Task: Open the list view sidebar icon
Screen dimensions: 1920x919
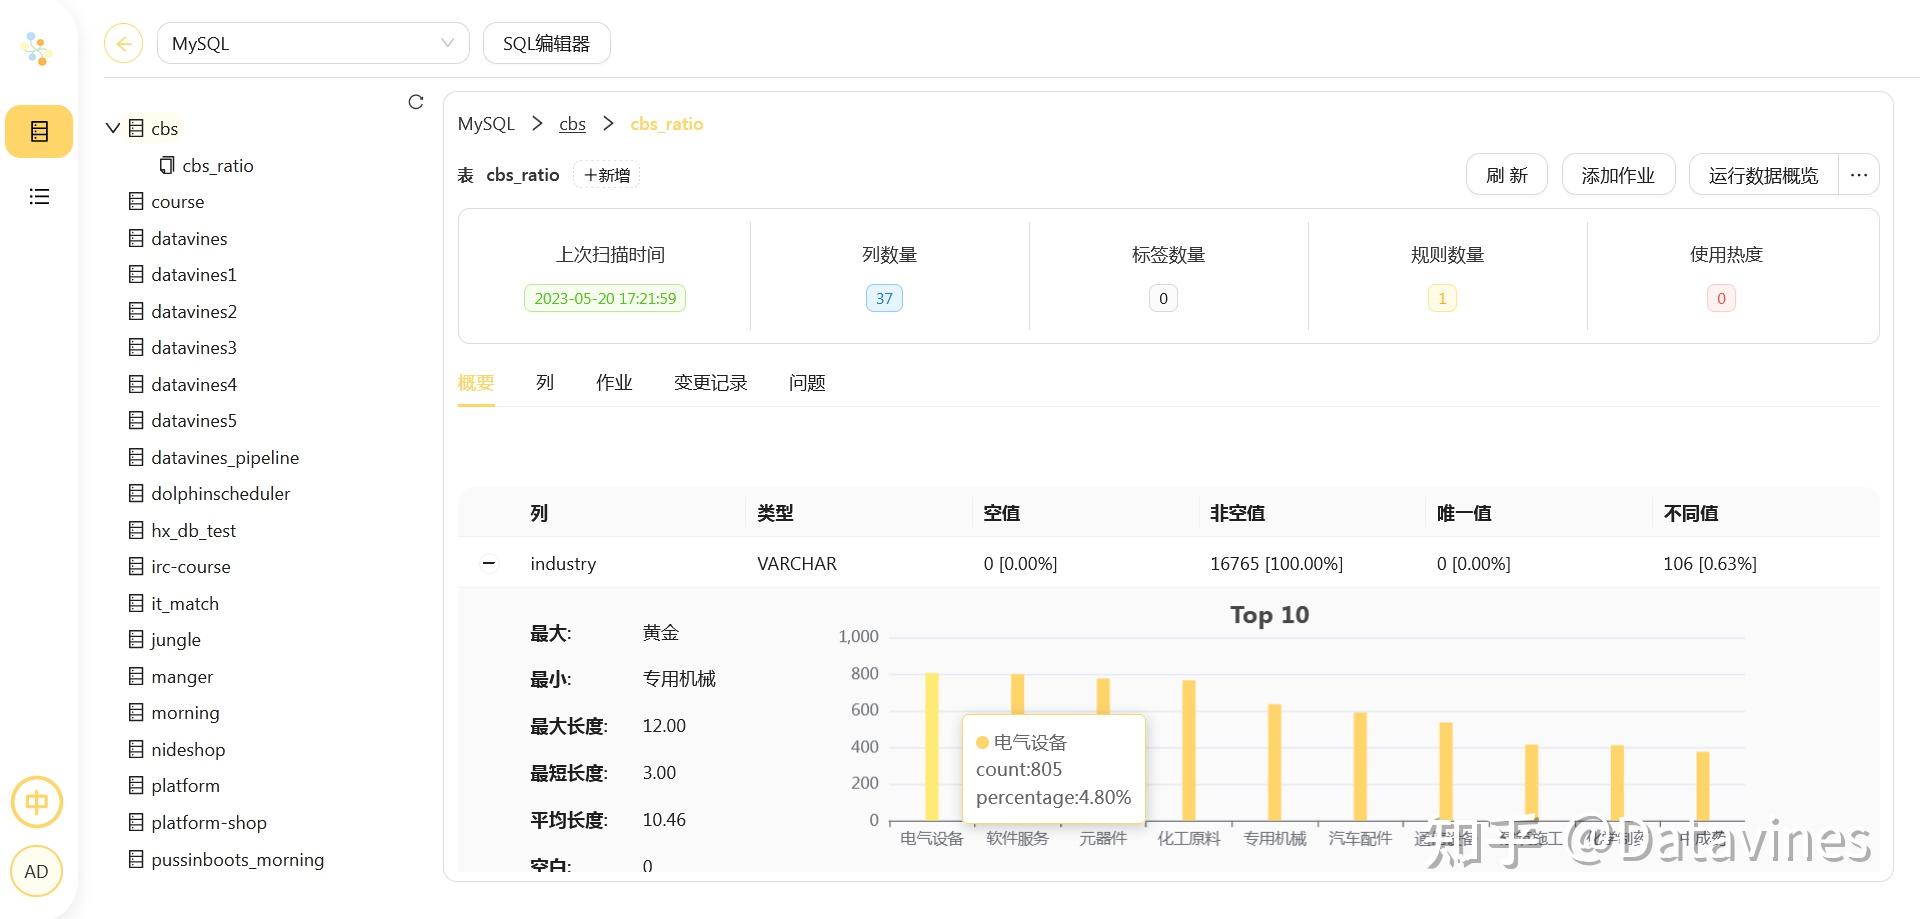Action: click(39, 197)
